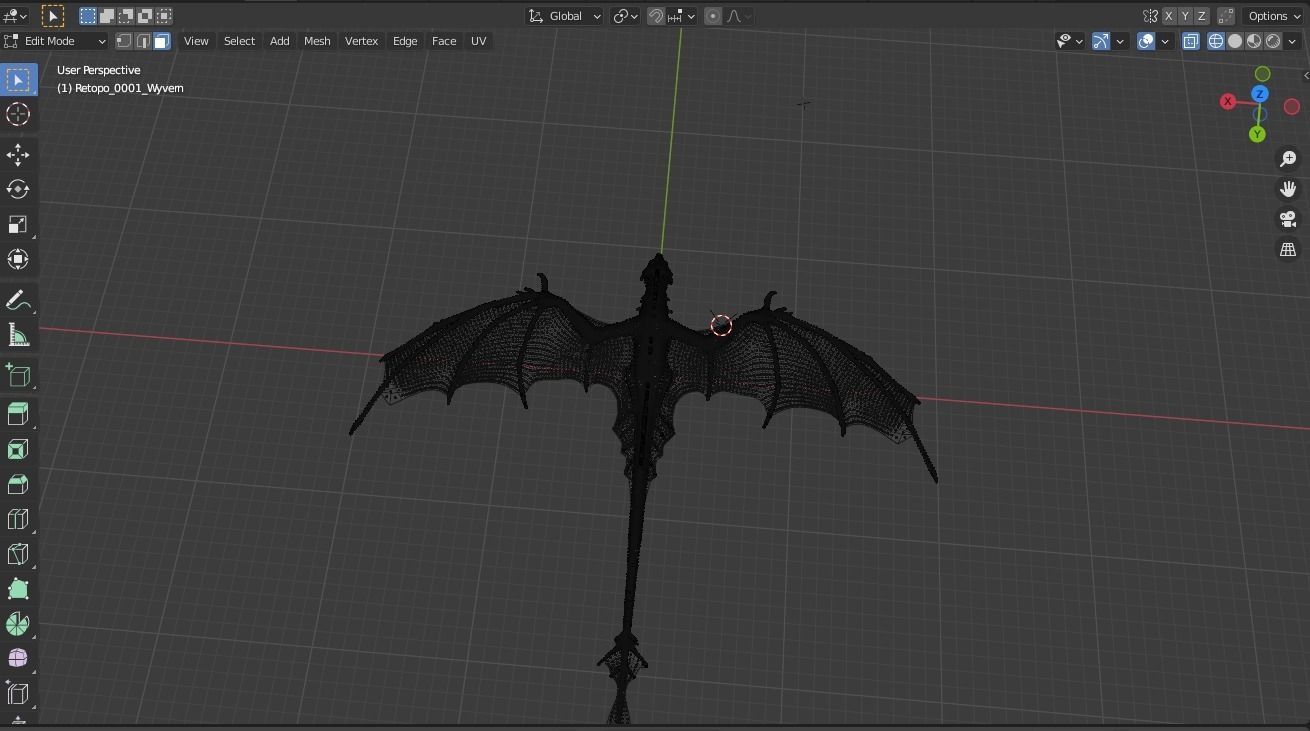1310x731 pixels.
Task: Toggle X-Ray mode
Action: (1191, 41)
